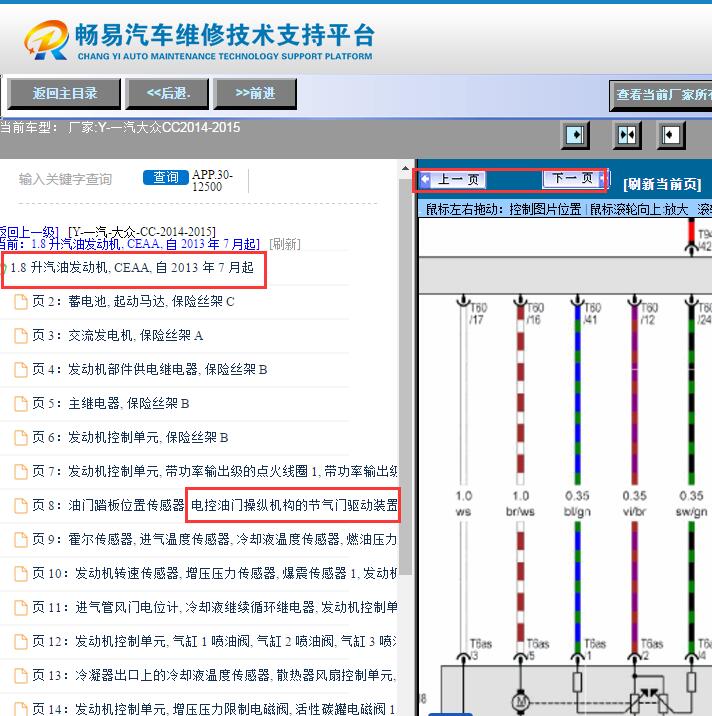Open 页 7: 带功率输出级的点火线圈
This screenshot has width=712, height=716.
coord(214,471)
